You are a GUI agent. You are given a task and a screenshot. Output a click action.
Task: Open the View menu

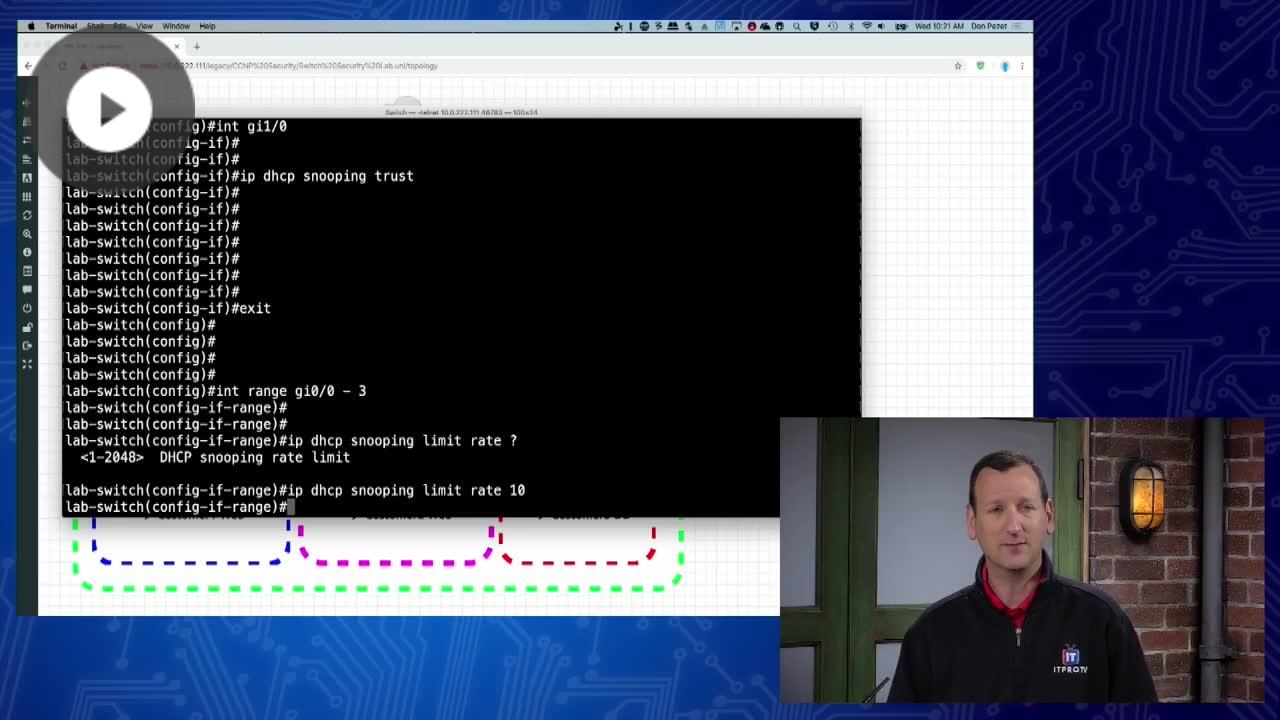(144, 26)
